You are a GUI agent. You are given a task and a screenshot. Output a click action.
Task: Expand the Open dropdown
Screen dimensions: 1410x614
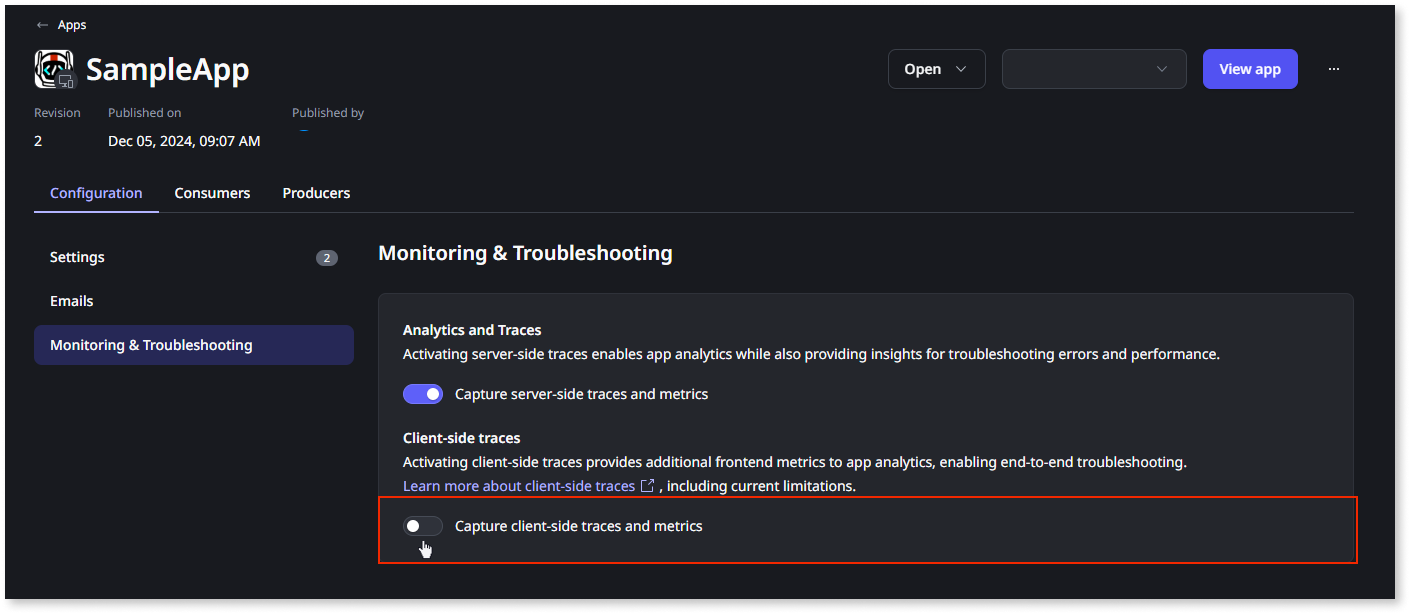pos(936,69)
